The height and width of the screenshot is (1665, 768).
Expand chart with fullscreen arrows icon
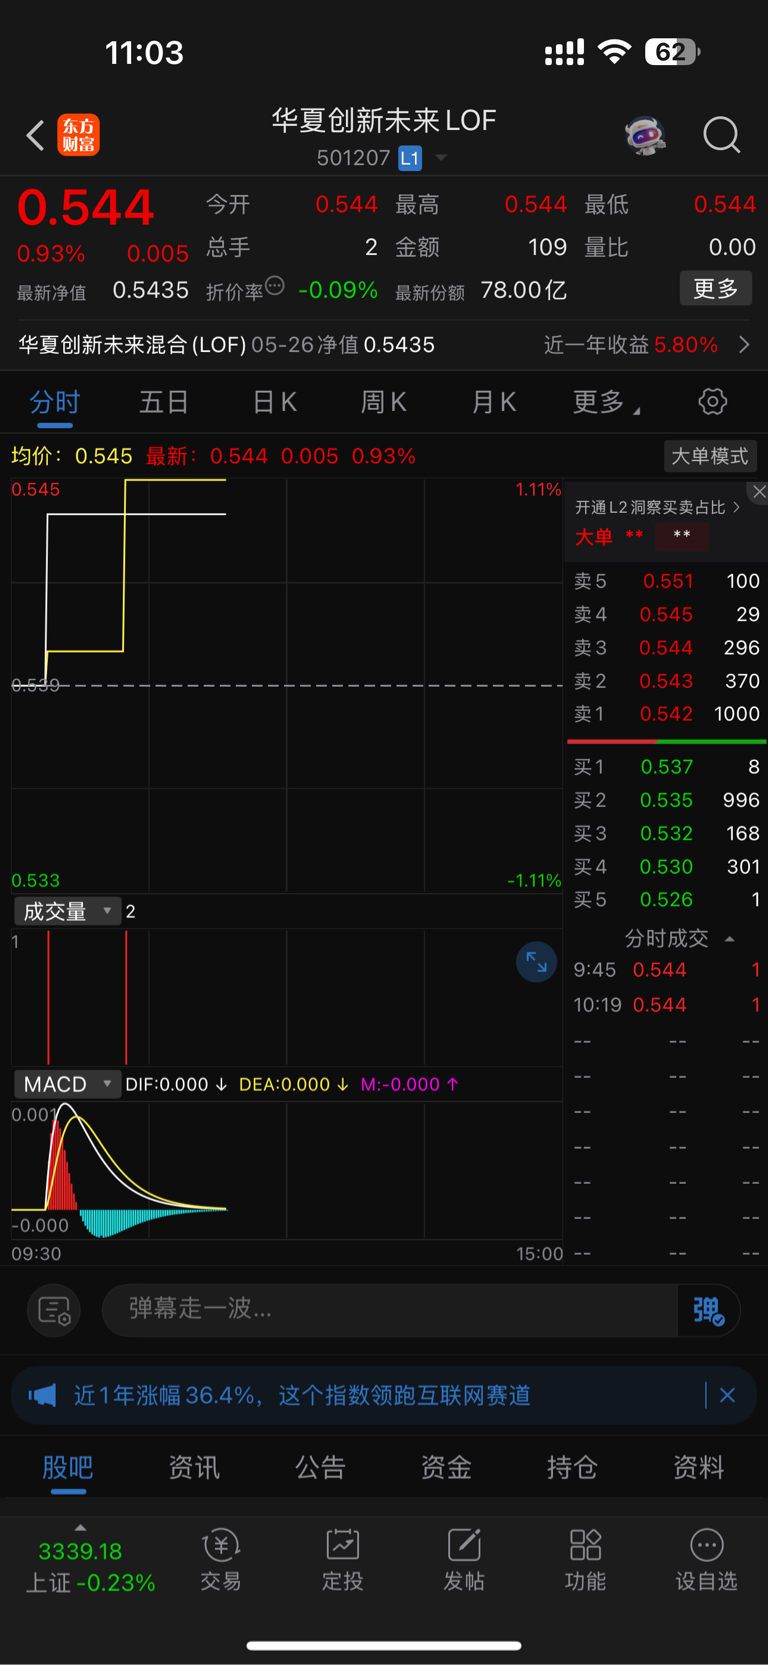point(536,962)
